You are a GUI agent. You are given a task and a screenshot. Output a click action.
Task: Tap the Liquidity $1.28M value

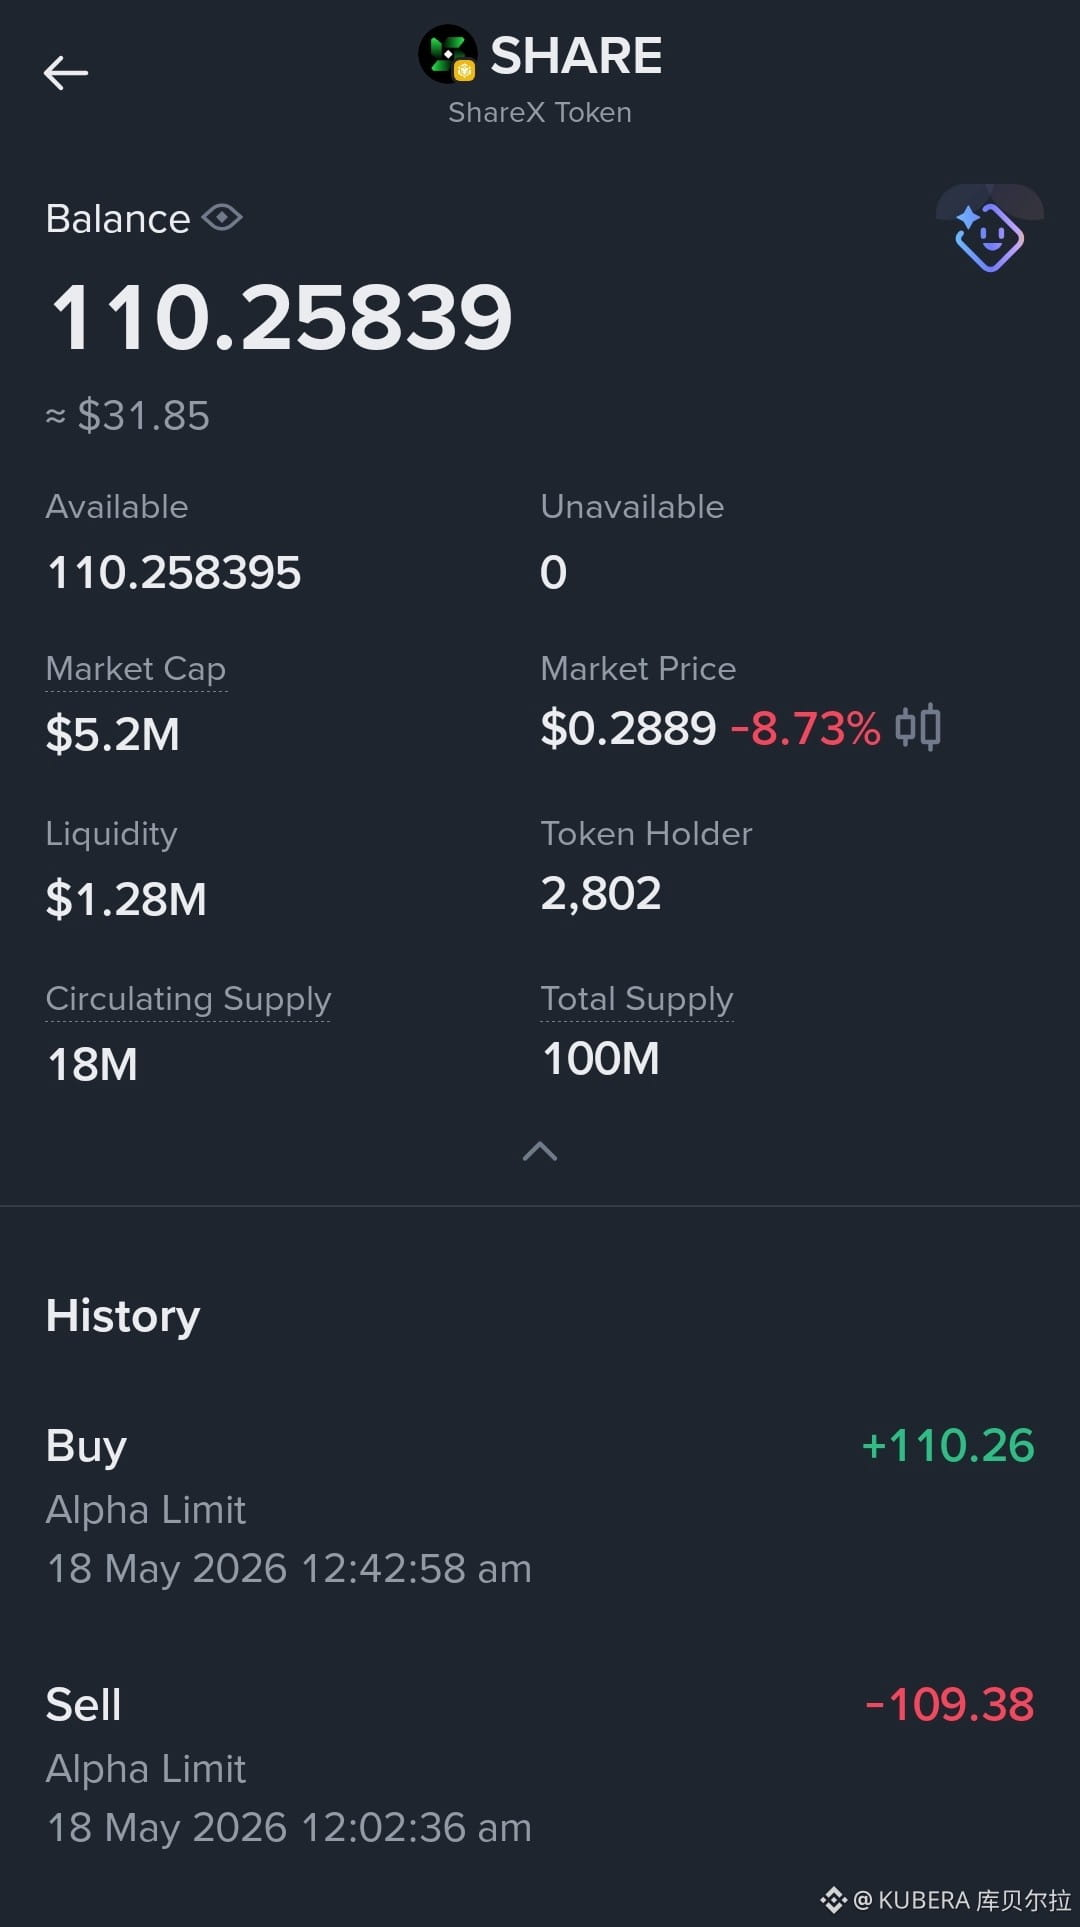pos(126,898)
